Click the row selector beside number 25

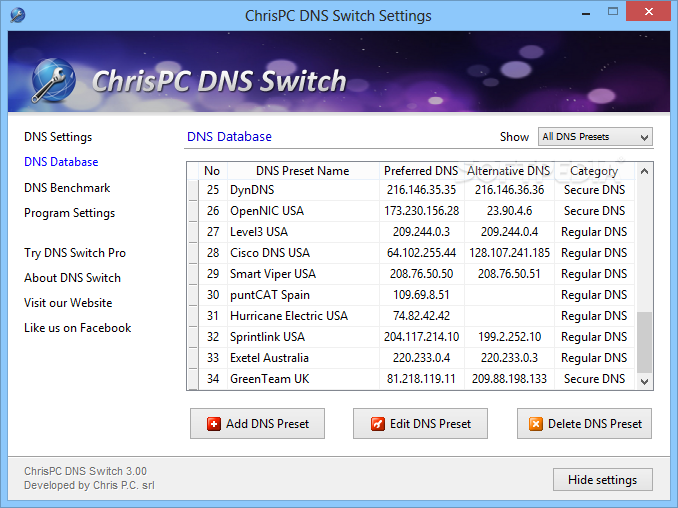coord(193,190)
